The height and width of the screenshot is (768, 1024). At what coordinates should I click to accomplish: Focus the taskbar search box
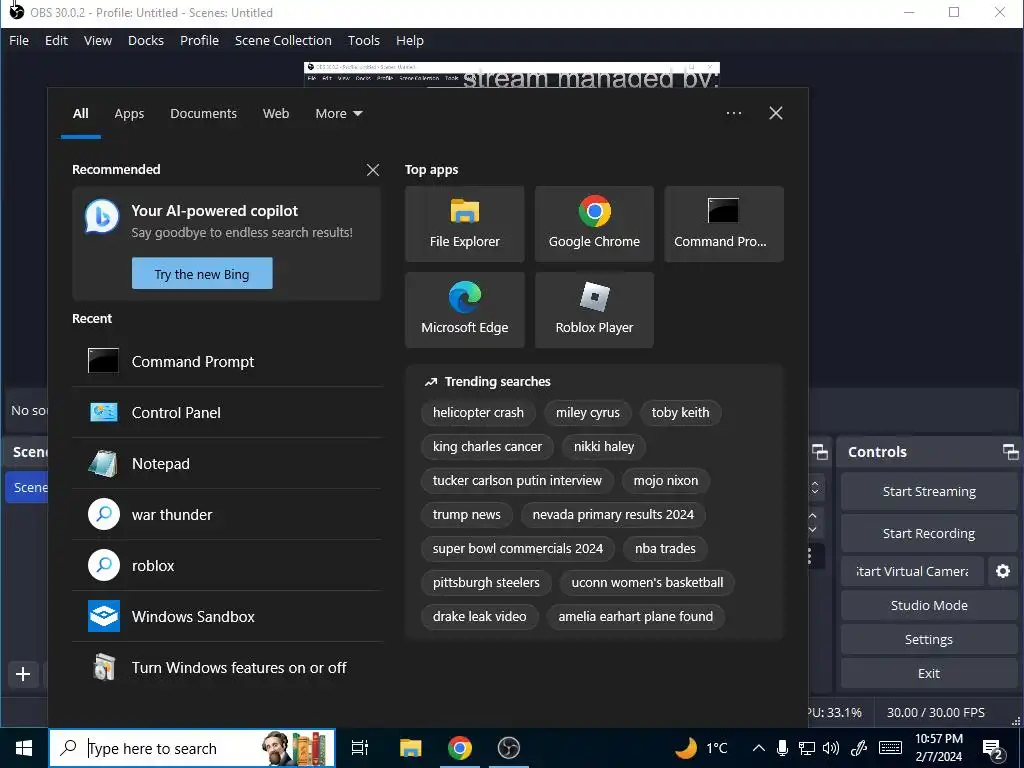(x=192, y=748)
